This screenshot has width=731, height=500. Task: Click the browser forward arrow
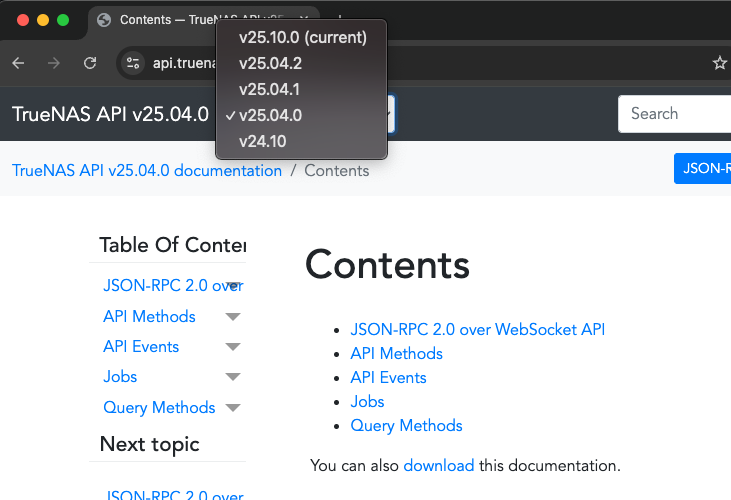pos(54,63)
